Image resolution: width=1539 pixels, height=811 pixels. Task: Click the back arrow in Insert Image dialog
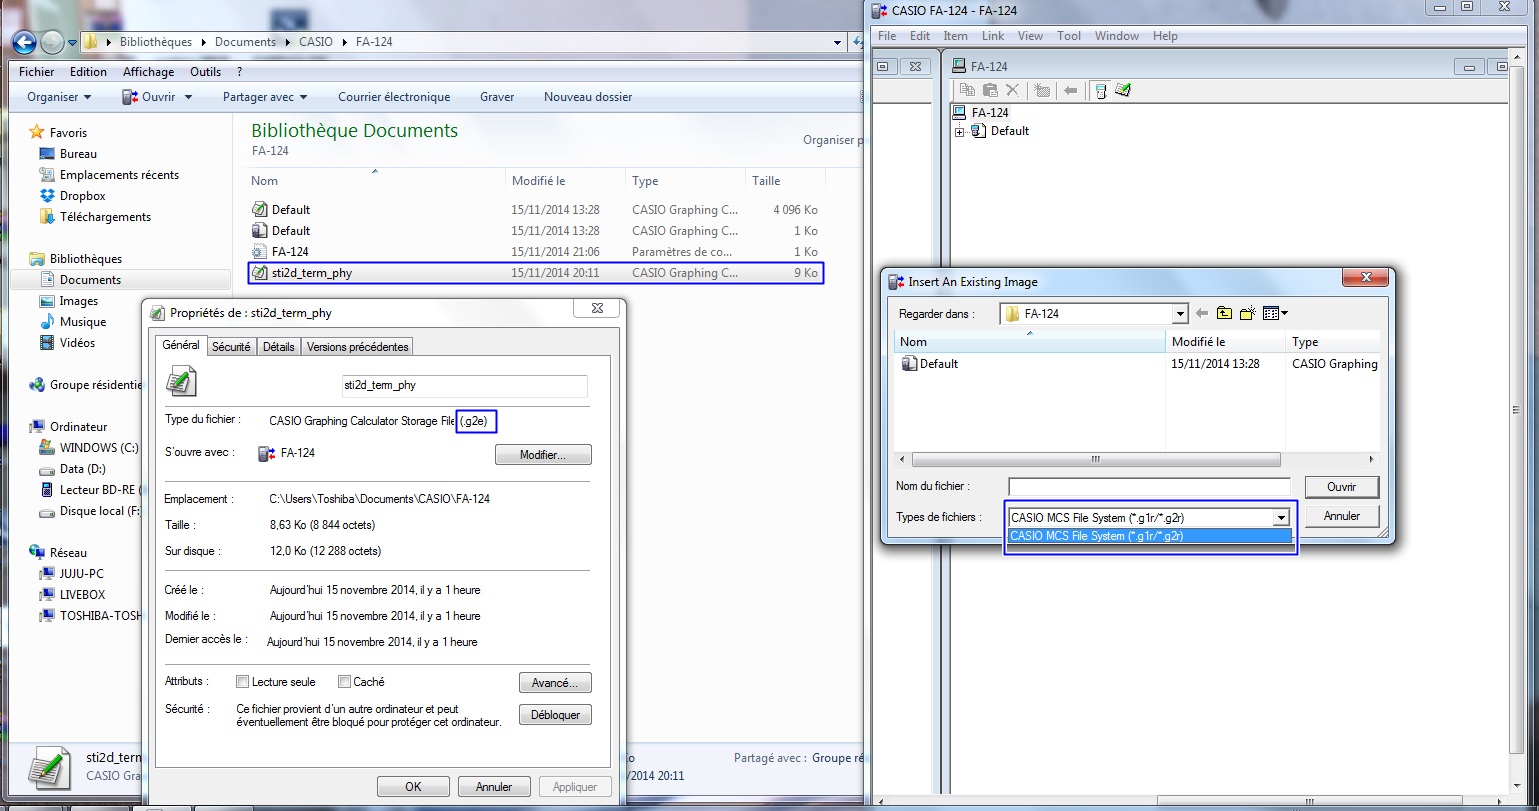coord(1202,314)
